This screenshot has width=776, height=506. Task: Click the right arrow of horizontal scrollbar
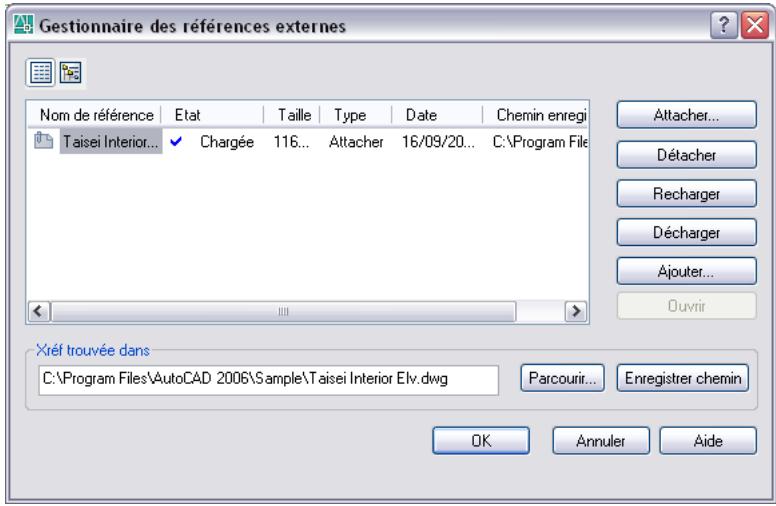[576, 311]
